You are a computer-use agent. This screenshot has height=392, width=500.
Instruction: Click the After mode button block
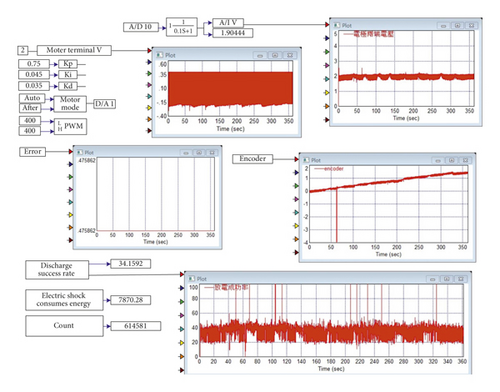(x=30, y=108)
